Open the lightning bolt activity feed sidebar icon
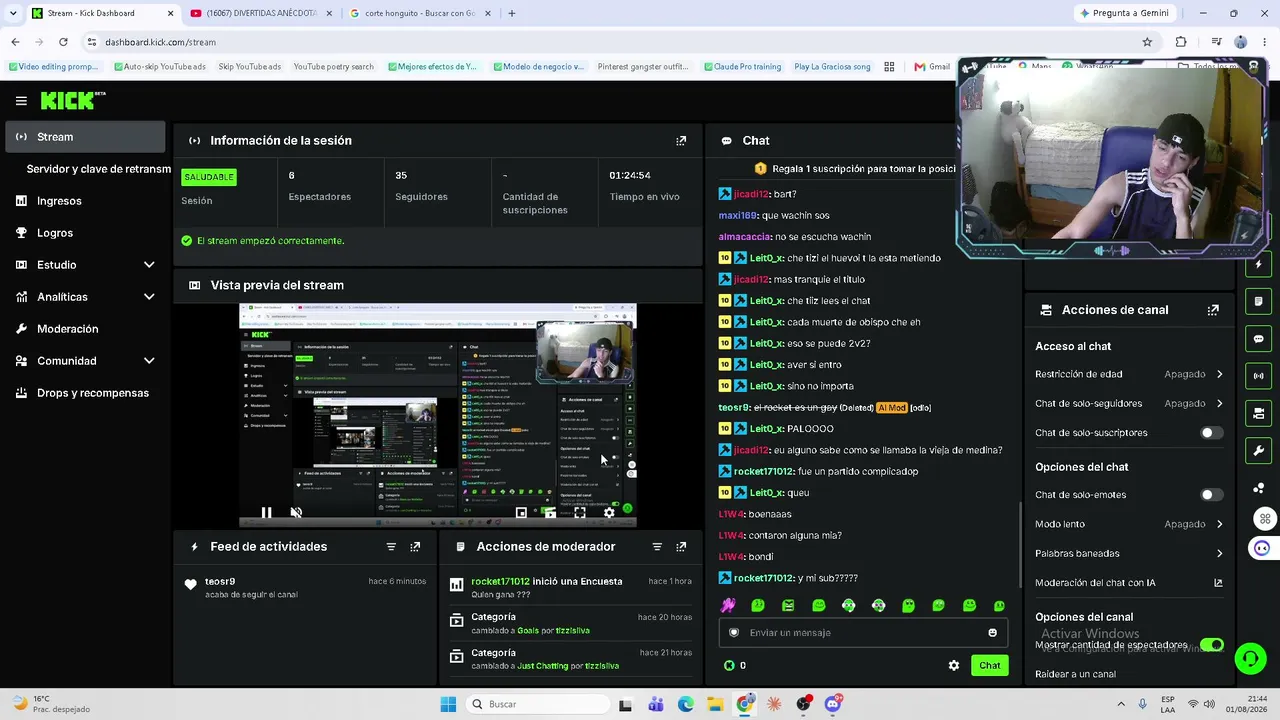The width and height of the screenshot is (1280, 720). click(x=1258, y=265)
